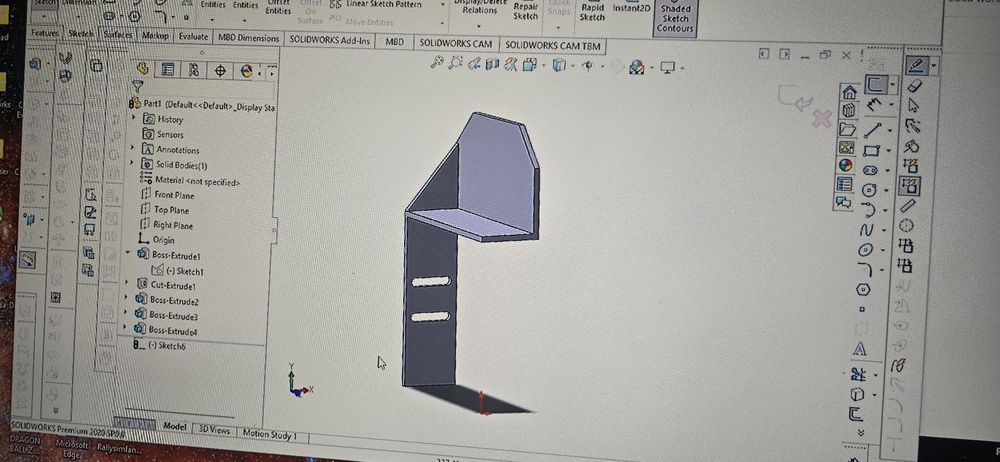This screenshot has height=462, width=1000.
Task: Open the SOLIDWORKS Add-Ins tab
Action: (x=329, y=40)
